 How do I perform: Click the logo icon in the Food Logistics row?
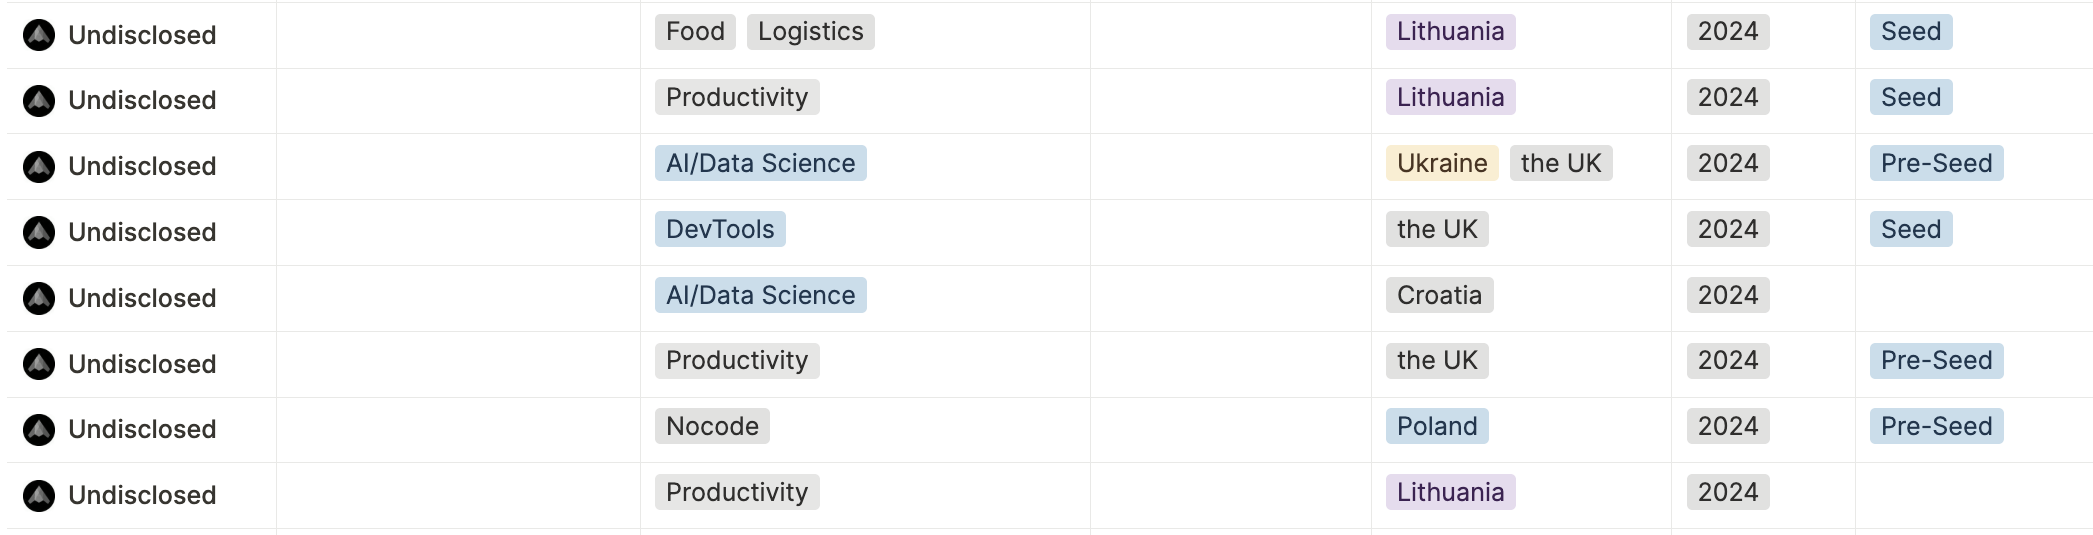click(x=39, y=35)
